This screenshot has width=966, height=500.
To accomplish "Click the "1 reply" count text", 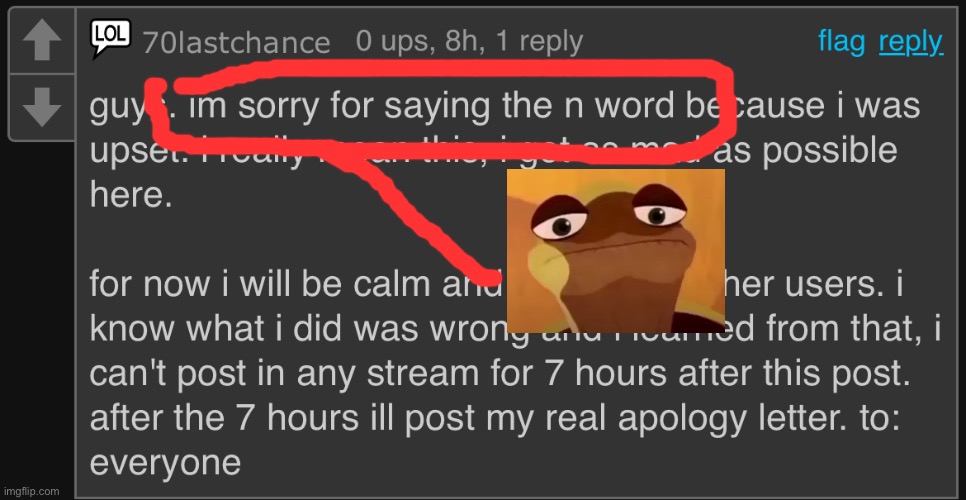I will pyautogui.click(x=539, y=42).
